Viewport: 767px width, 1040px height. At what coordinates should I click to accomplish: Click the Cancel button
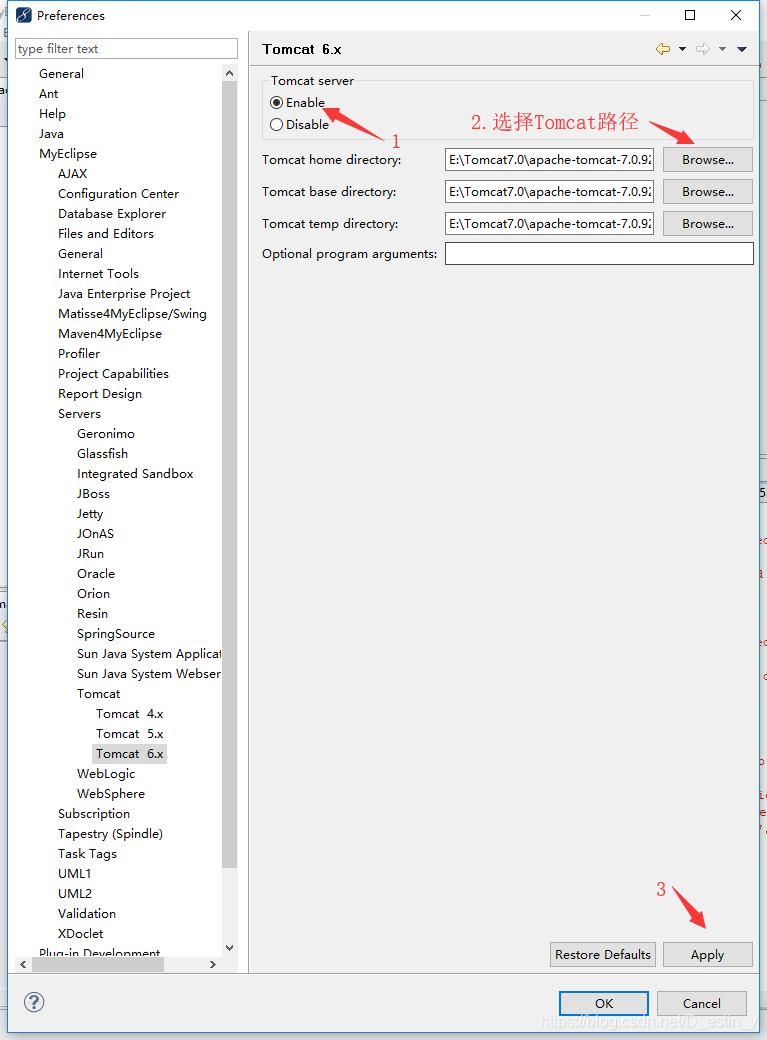(701, 1003)
